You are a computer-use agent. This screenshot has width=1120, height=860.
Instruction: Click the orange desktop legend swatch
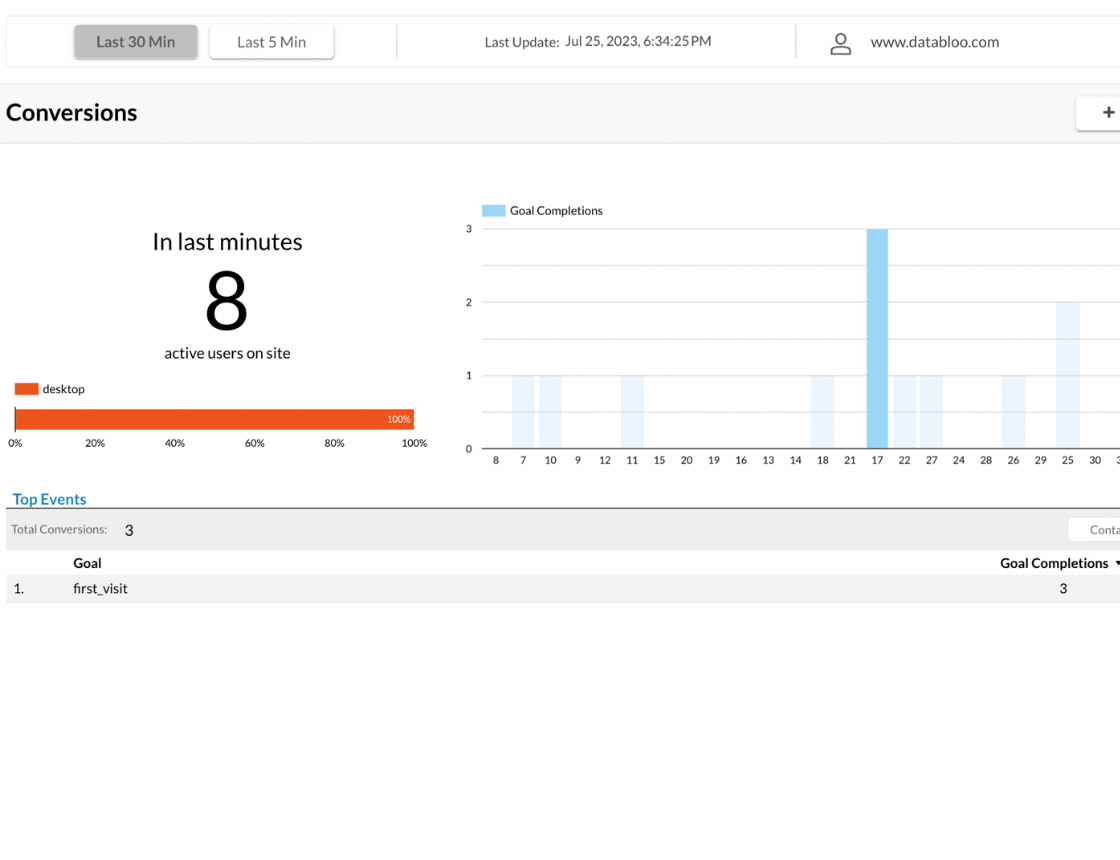26,389
